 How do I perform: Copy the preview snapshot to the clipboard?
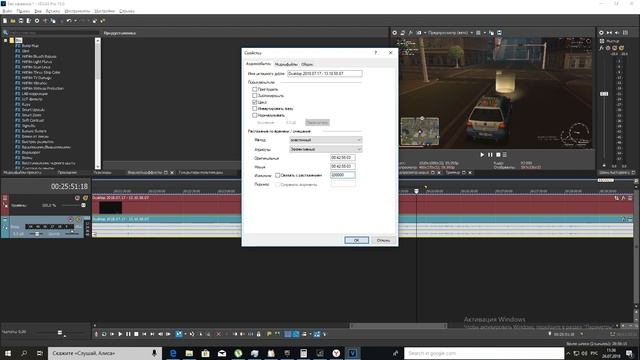[491, 33]
